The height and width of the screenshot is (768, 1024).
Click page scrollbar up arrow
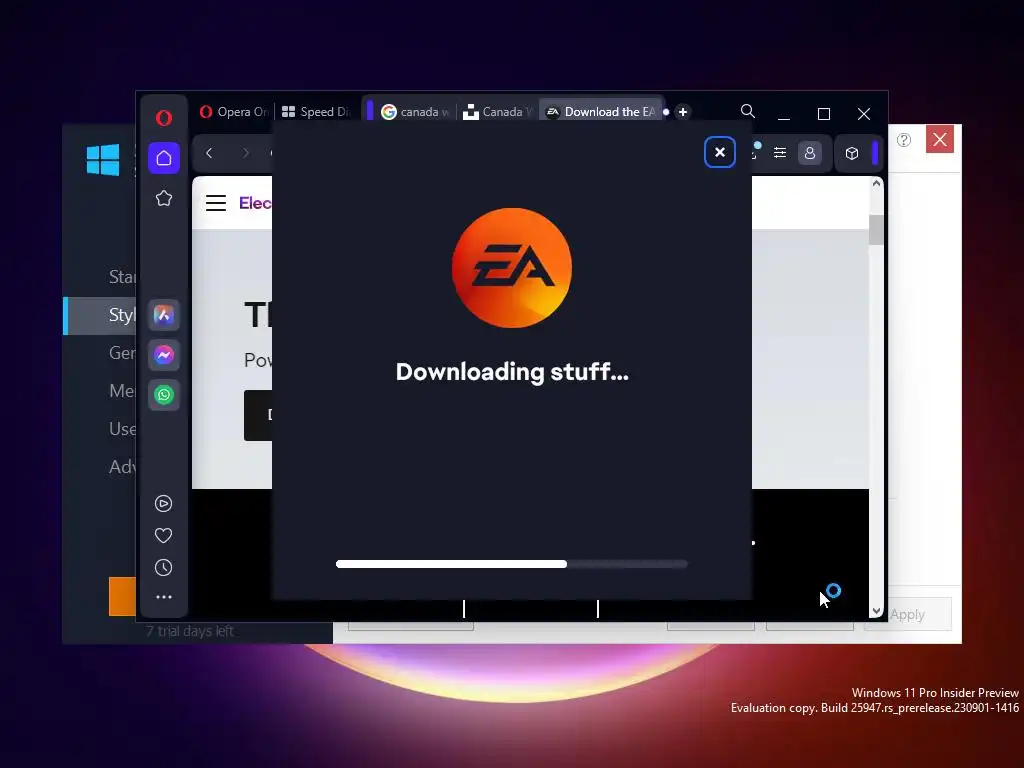point(876,184)
